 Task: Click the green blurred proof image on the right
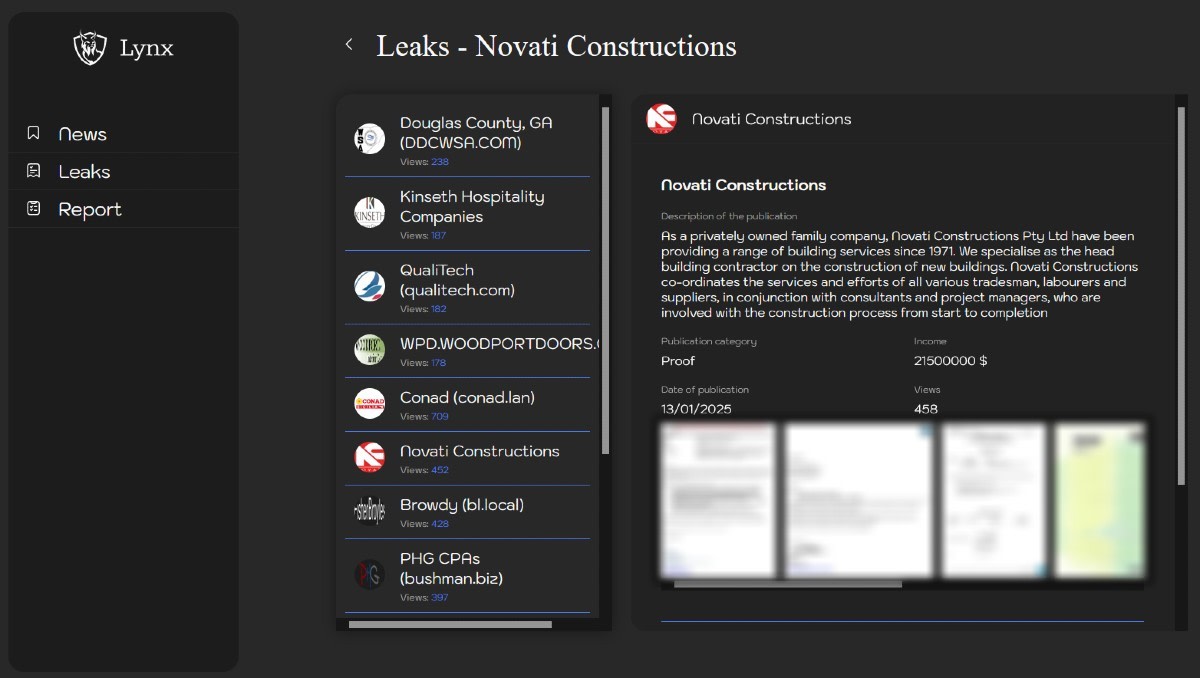(x=1100, y=500)
